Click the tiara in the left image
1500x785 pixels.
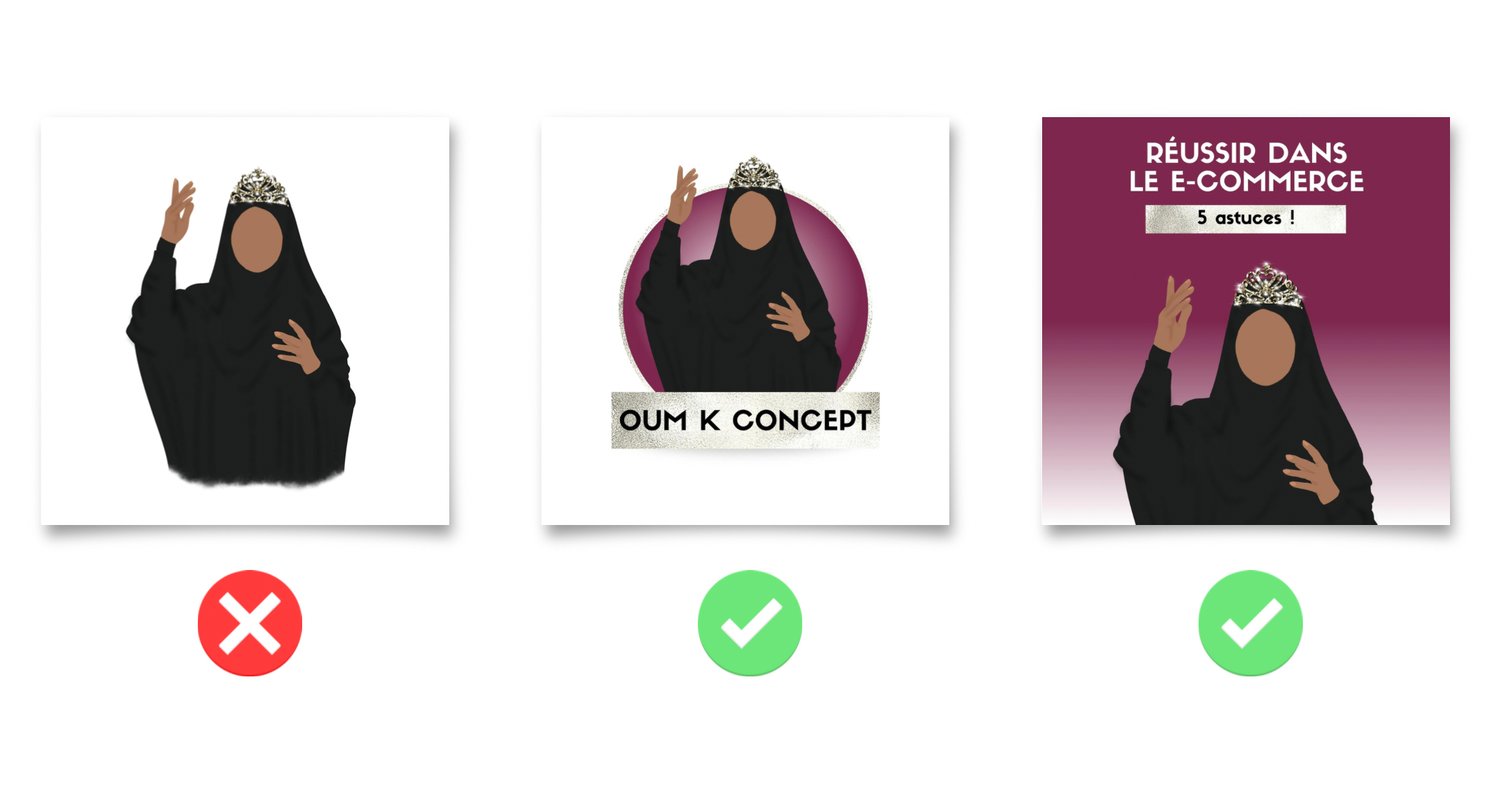pyautogui.click(x=260, y=189)
